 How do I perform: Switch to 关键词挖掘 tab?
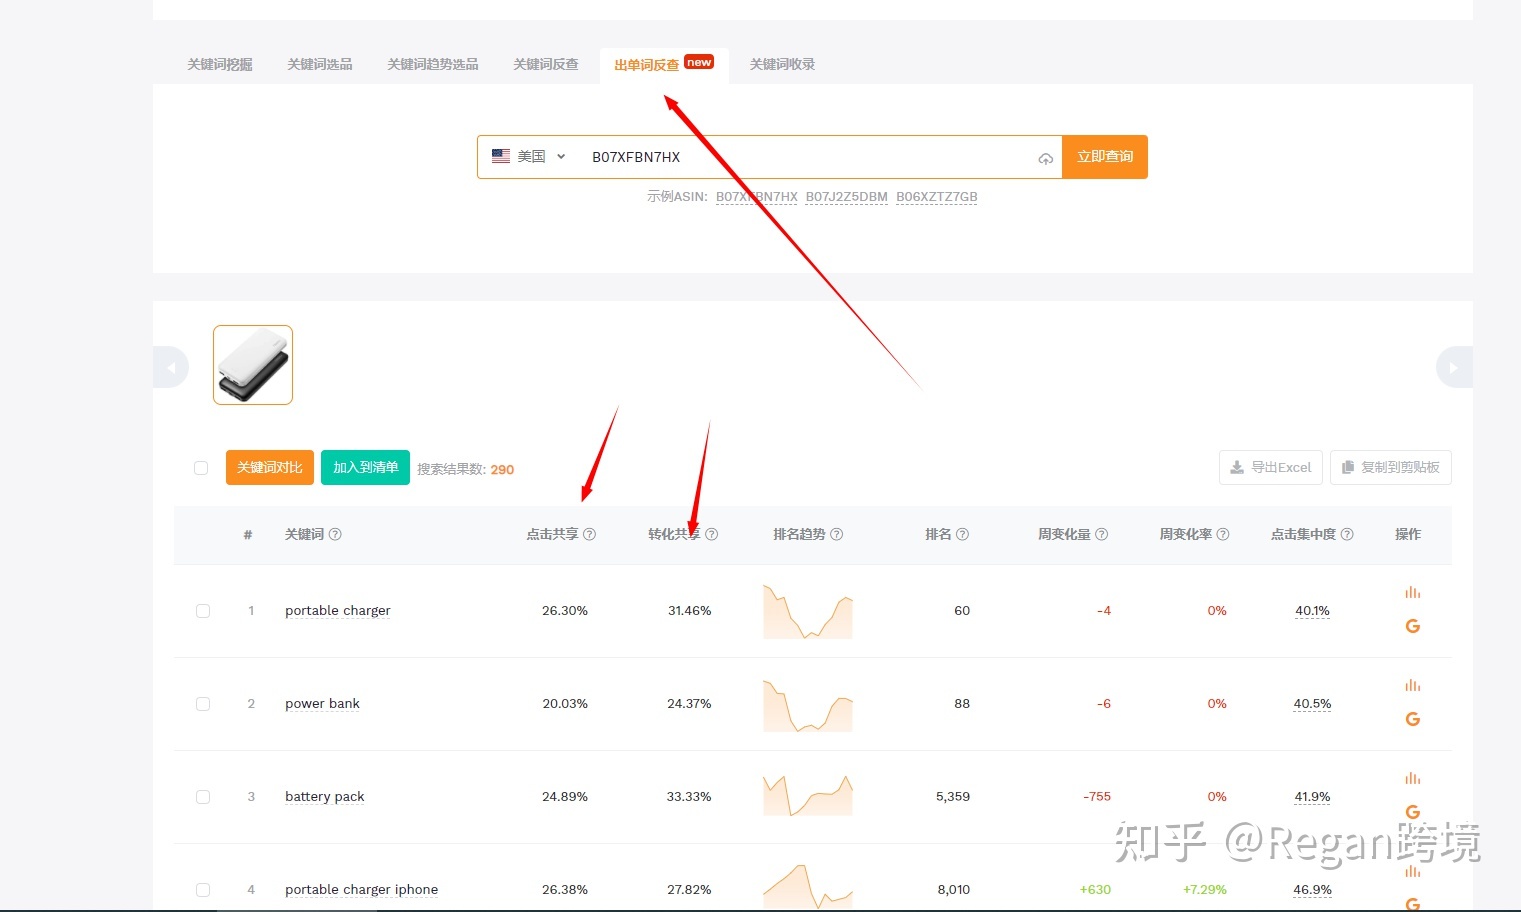coord(220,65)
